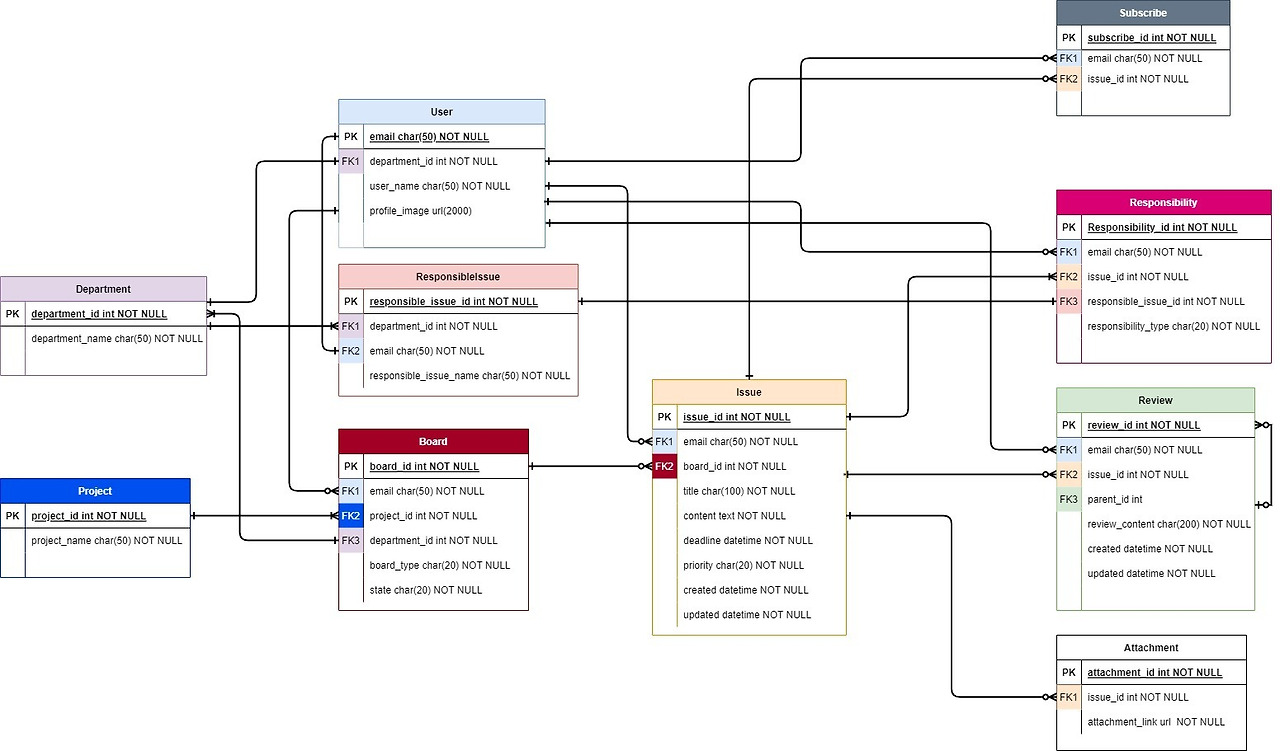Click project_id primary key in Project table
The image size is (1280, 751).
pyautogui.click(x=95, y=516)
